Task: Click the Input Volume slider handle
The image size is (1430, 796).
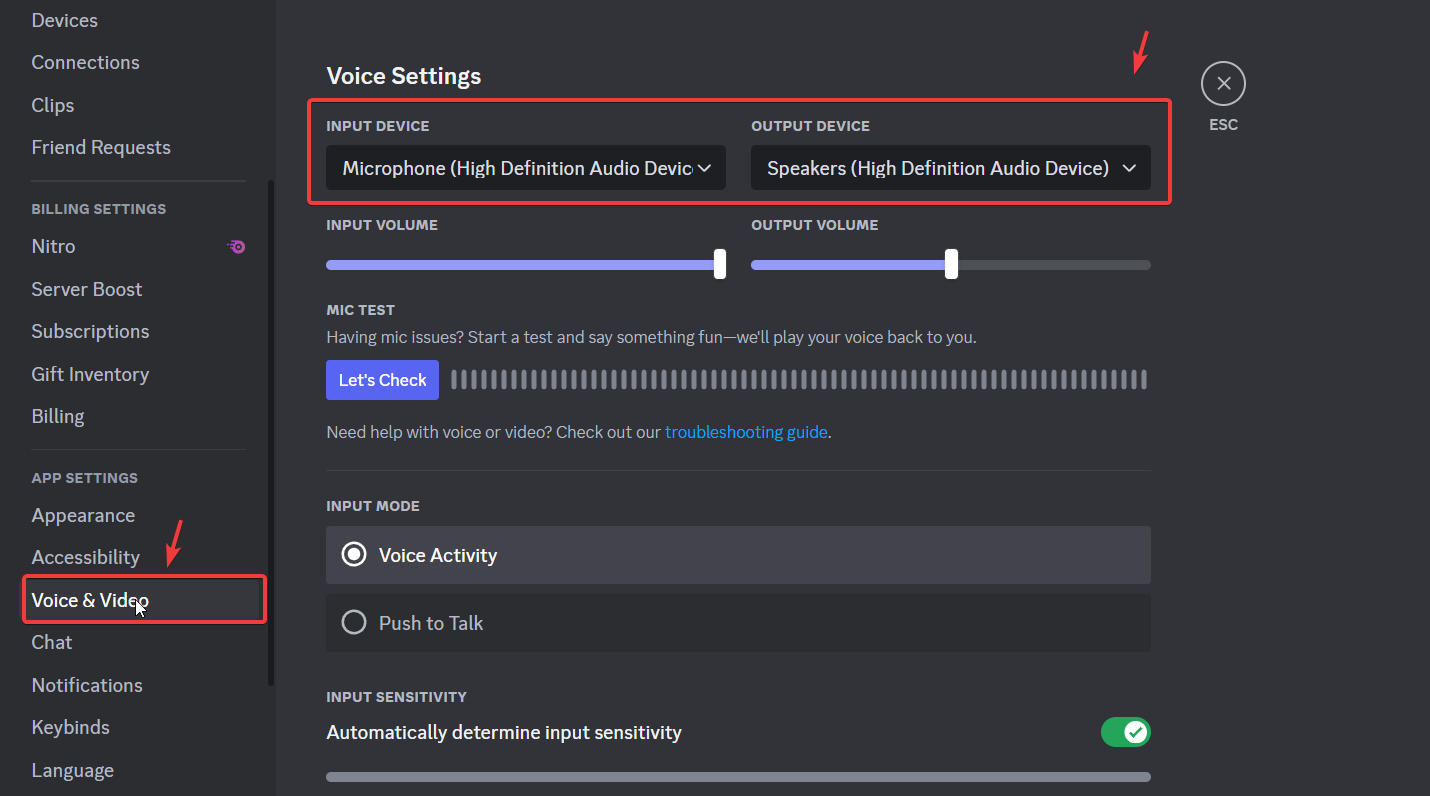Action: point(720,264)
